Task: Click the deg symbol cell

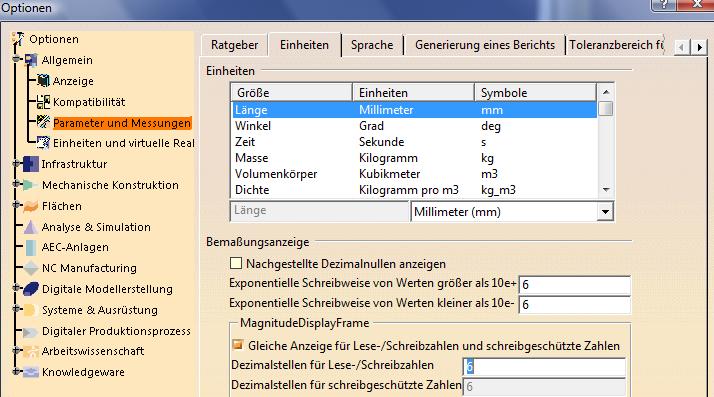Action: (x=490, y=126)
